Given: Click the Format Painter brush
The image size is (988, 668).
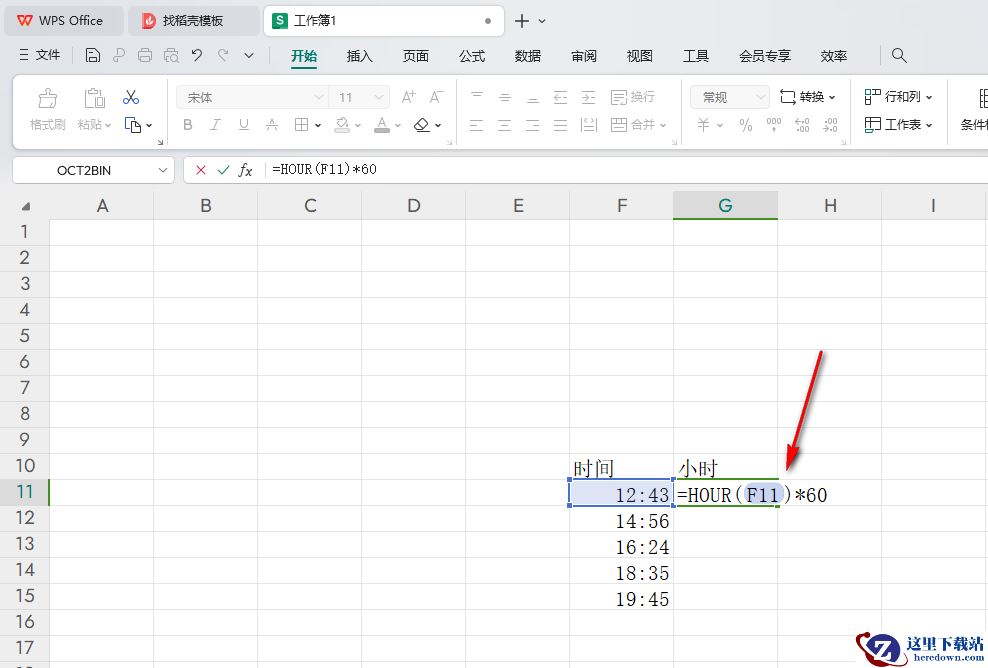Looking at the screenshot, I should (48, 98).
